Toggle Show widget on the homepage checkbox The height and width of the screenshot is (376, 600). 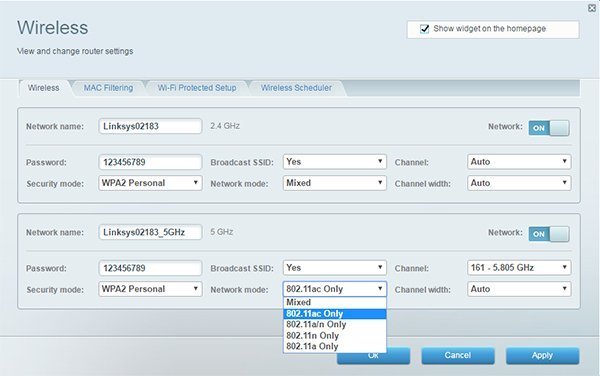(424, 29)
